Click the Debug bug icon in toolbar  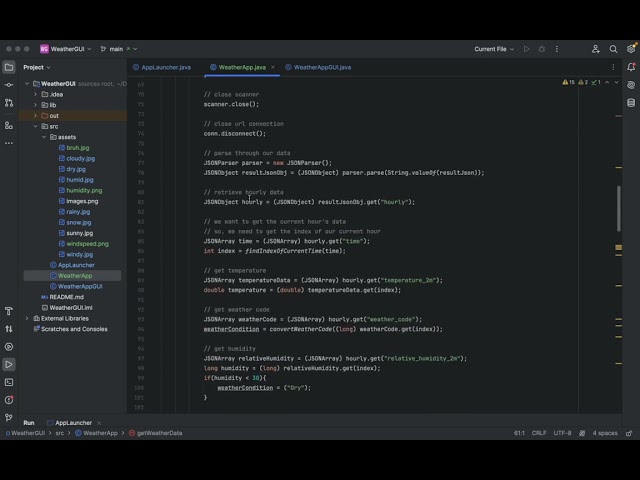542,49
